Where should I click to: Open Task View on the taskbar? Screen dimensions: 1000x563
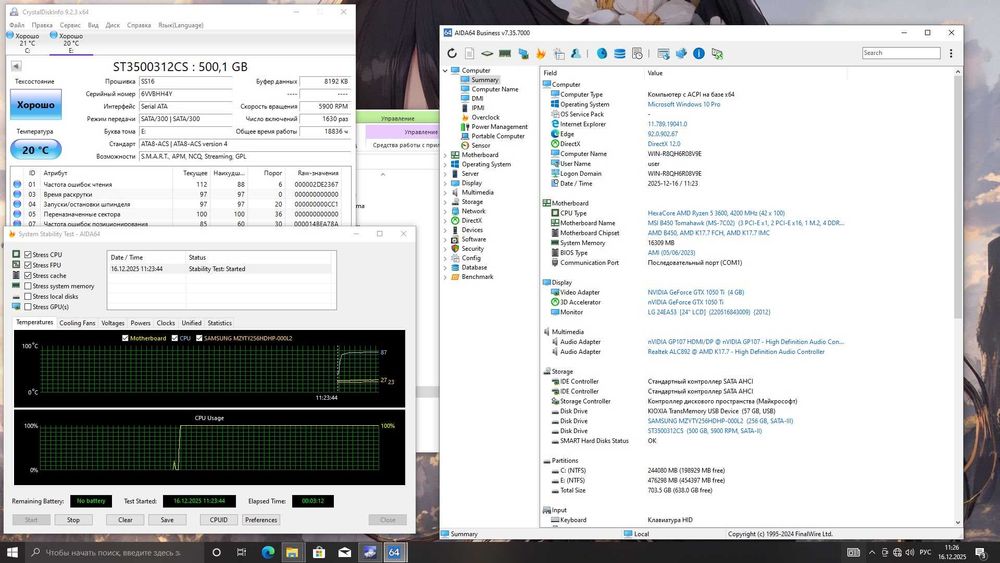(x=241, y=552)
